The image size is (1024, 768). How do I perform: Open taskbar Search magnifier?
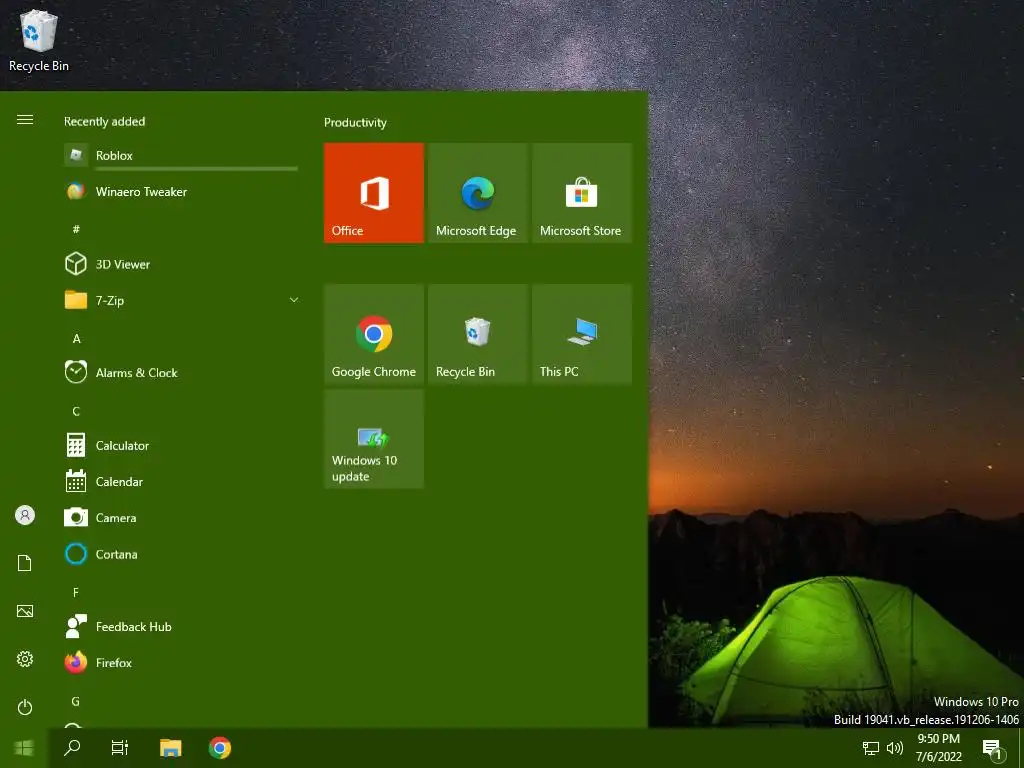coord(72,748)
